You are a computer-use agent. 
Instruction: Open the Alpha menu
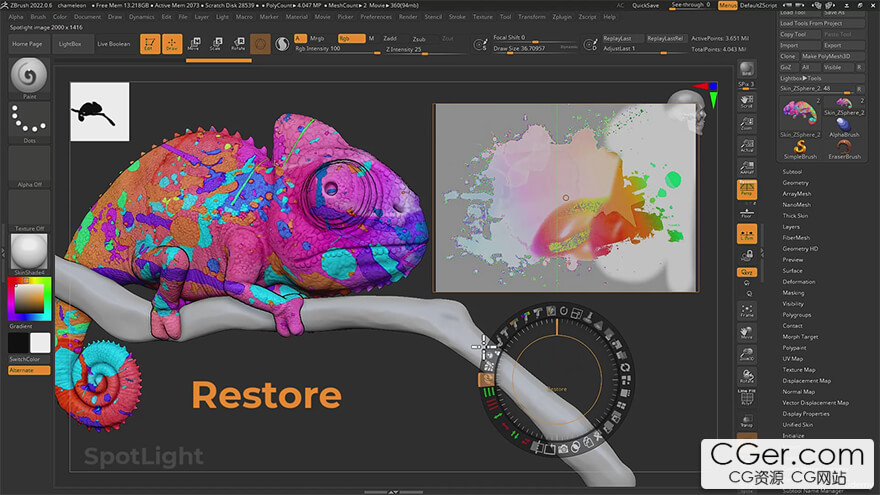16,17
